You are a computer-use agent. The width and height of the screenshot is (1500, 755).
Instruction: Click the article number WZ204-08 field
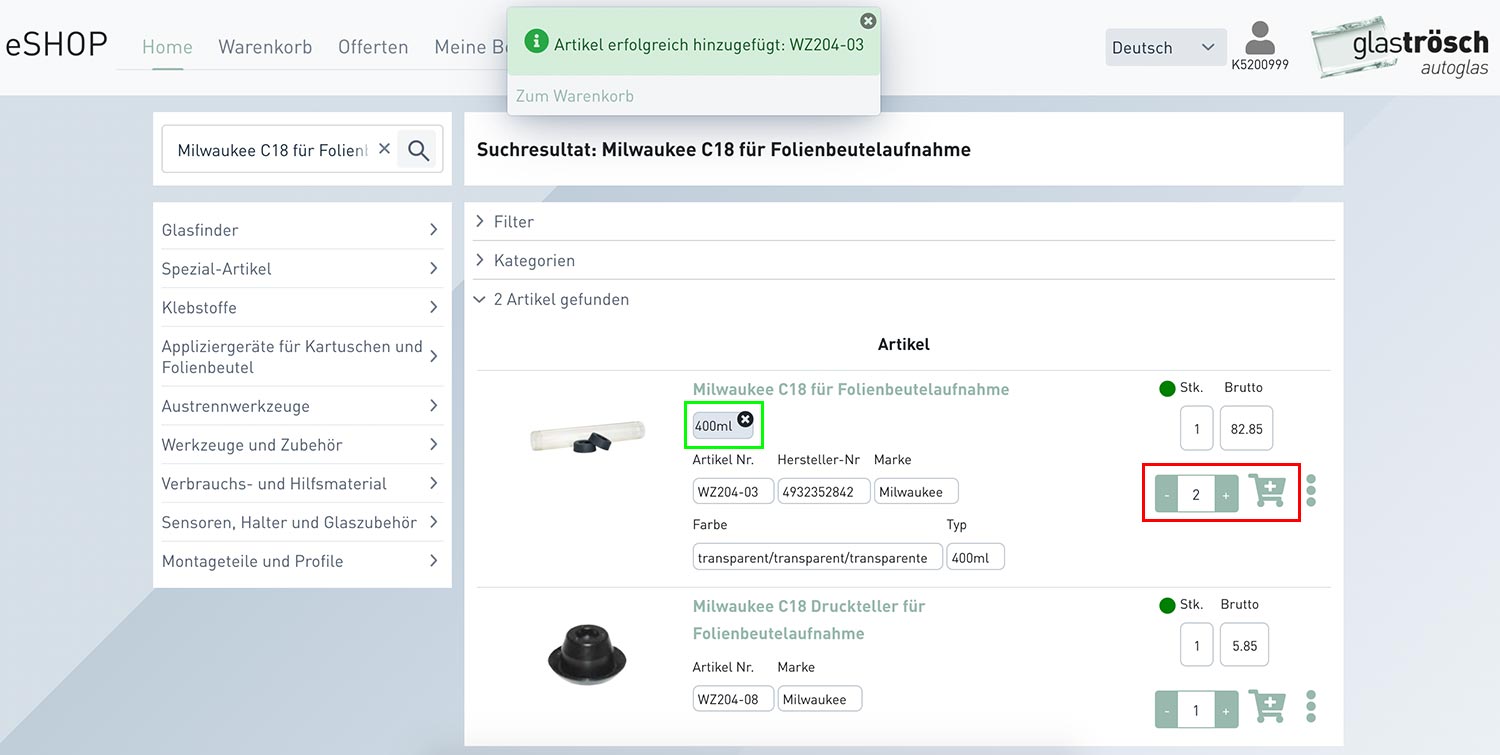[x=733, y=699]
